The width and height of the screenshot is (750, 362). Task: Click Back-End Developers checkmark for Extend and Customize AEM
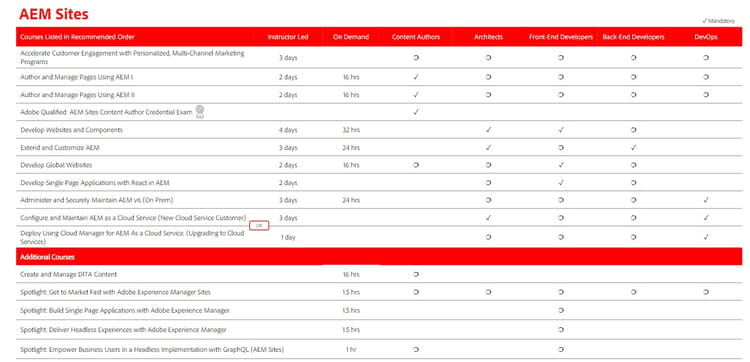pos(633,147)
